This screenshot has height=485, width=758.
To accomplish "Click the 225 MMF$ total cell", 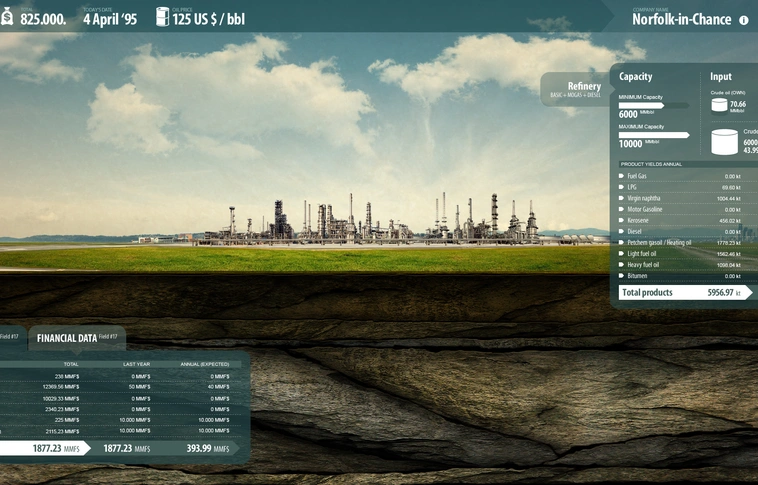I will tap(67, 420).
